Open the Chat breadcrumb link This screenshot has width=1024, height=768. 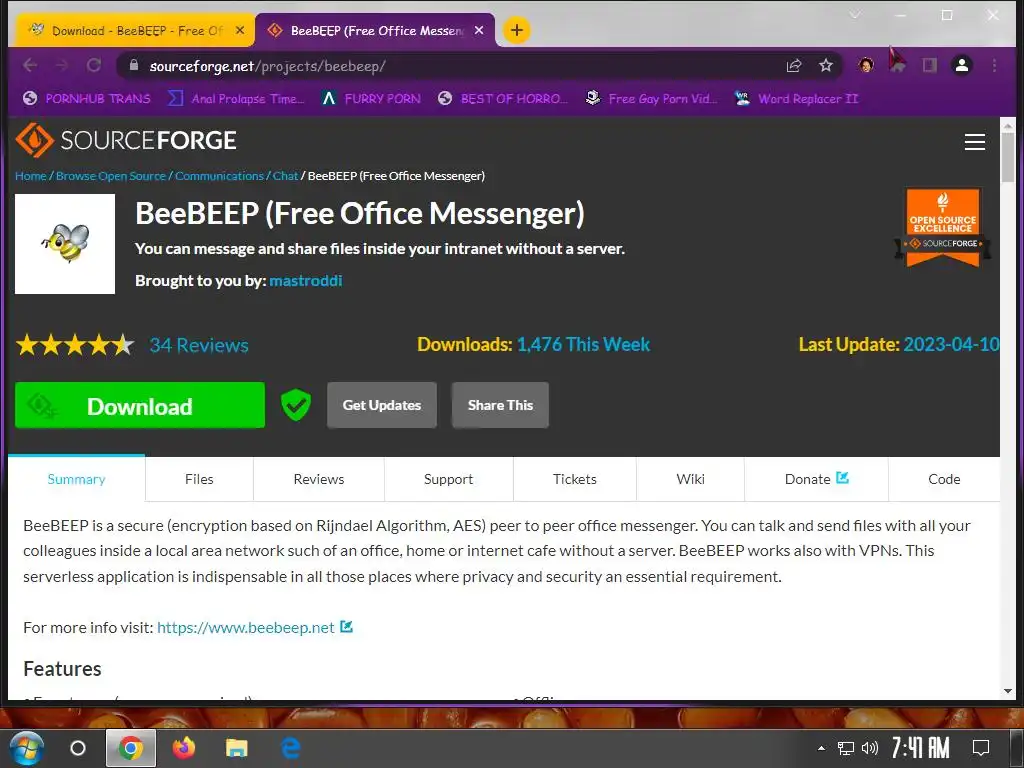point(285,176)
